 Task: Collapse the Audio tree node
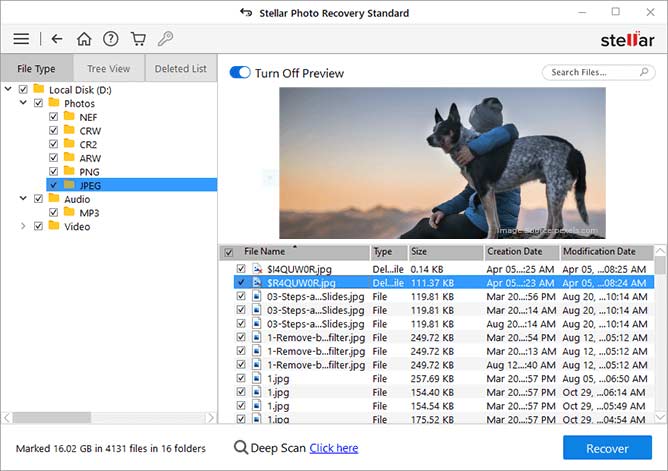click(23, 198)
